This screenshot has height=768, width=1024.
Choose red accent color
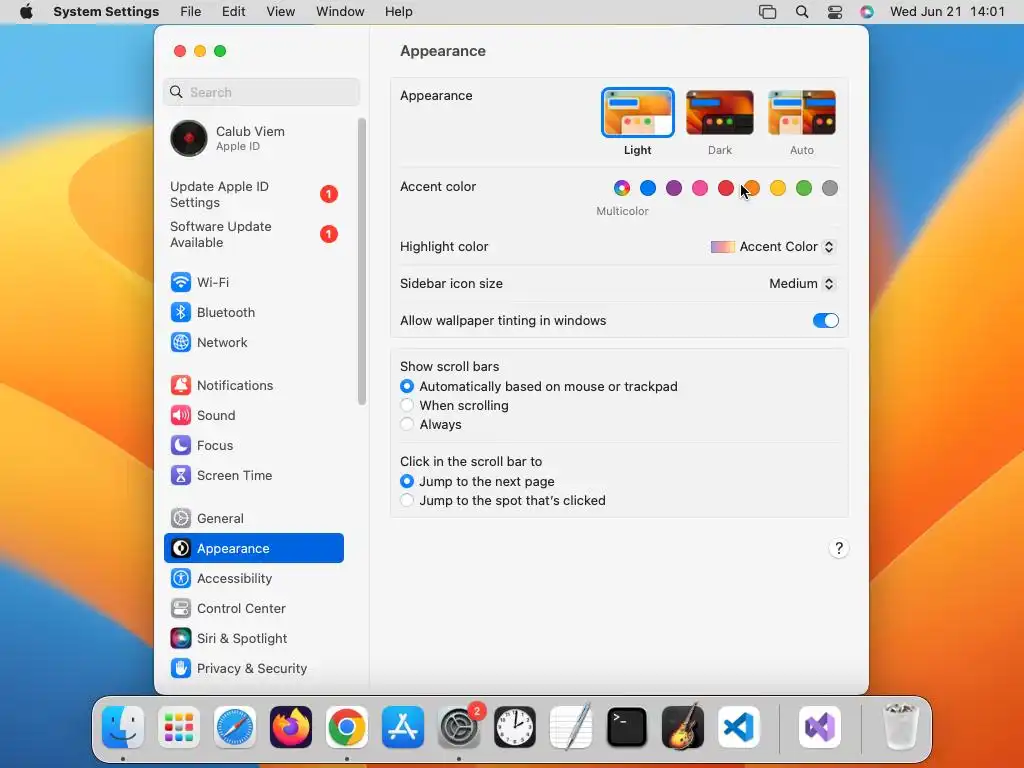[x=726, y=188]
